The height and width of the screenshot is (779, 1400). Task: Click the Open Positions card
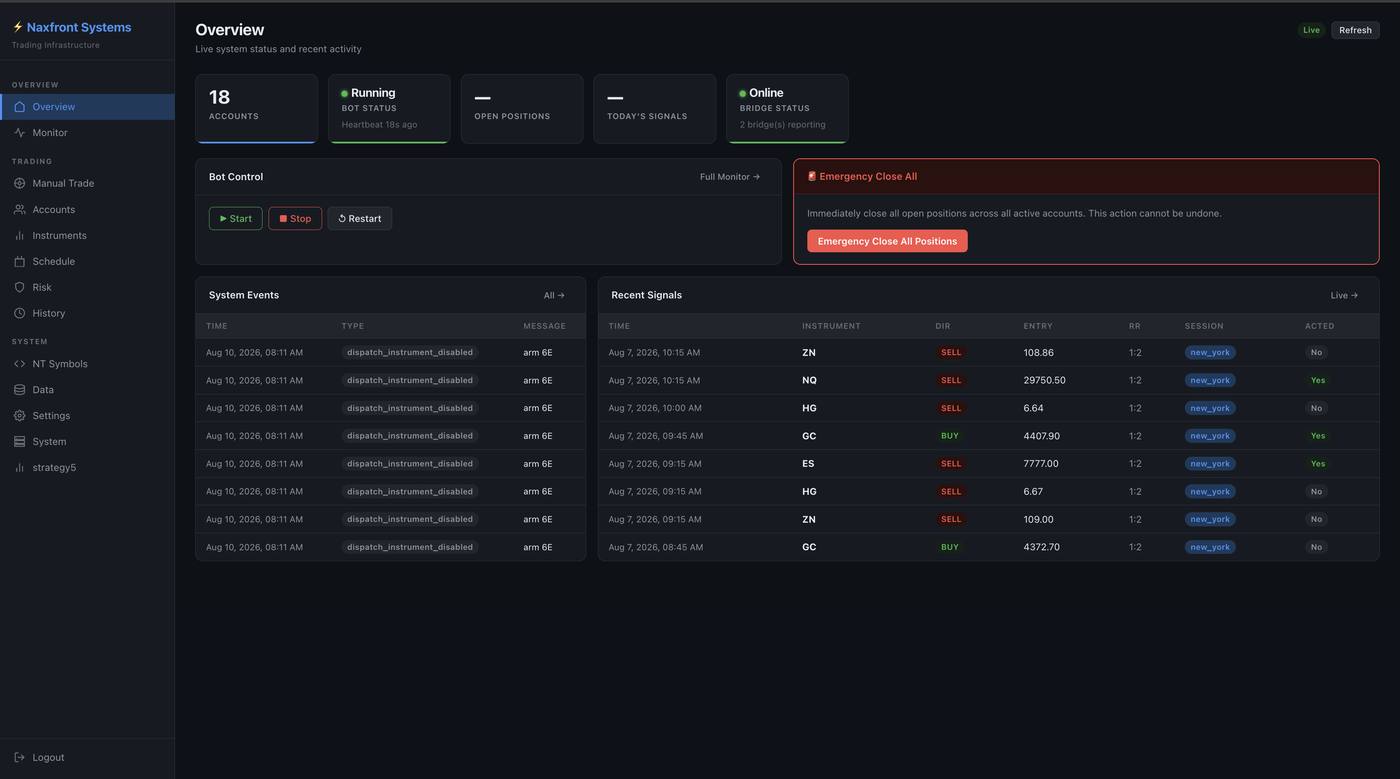[522, 109]
